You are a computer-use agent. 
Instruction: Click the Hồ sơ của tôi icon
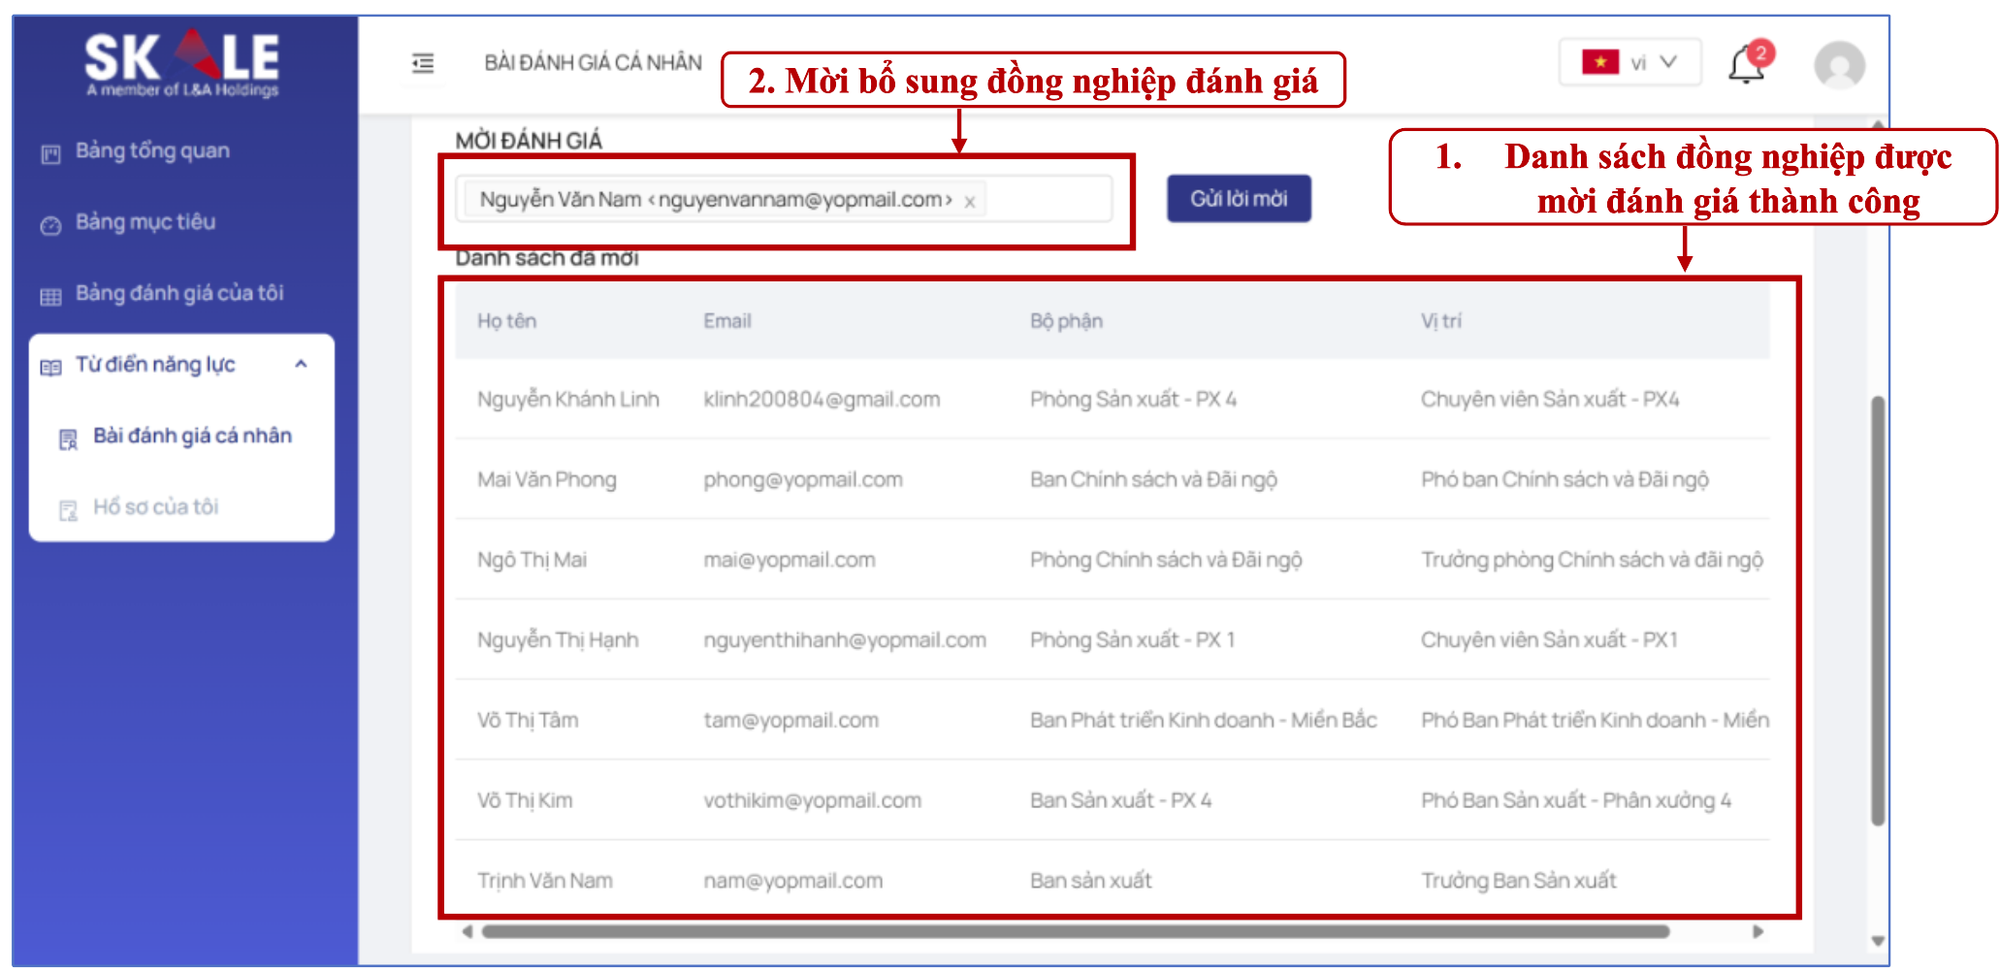click(x=68, y=510)
